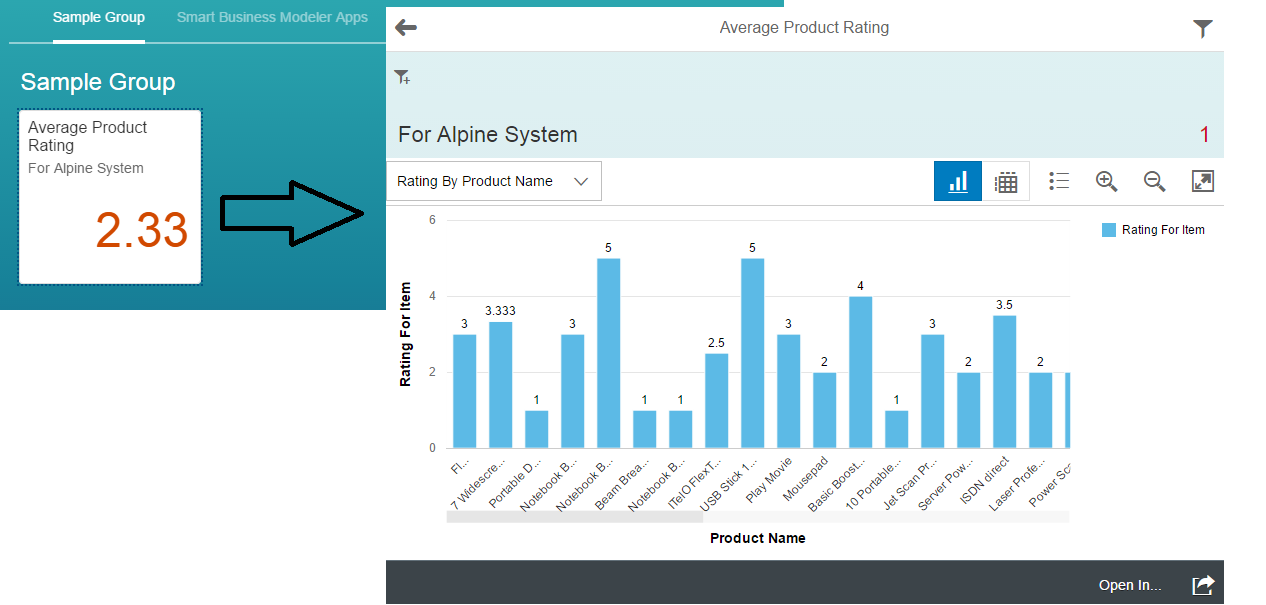Click the ISDN direct bar labeled 3.5

(1005, 382)
